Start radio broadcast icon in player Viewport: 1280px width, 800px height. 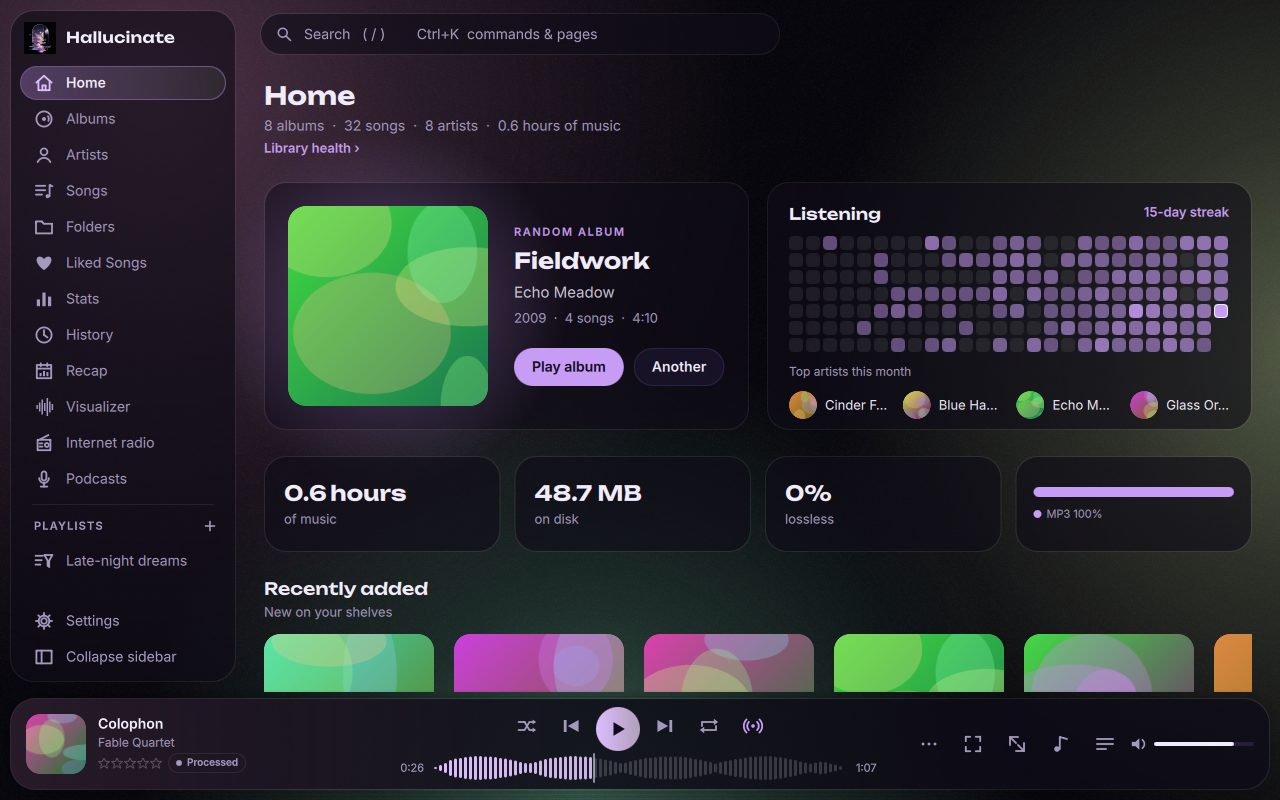(x=753, y=726)
